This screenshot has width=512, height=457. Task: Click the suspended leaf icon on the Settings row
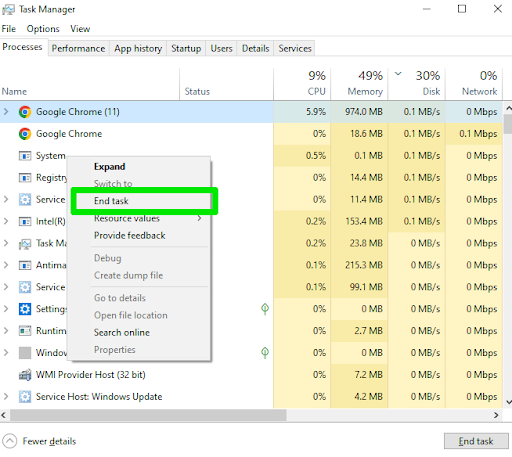(x=265, y=309)
